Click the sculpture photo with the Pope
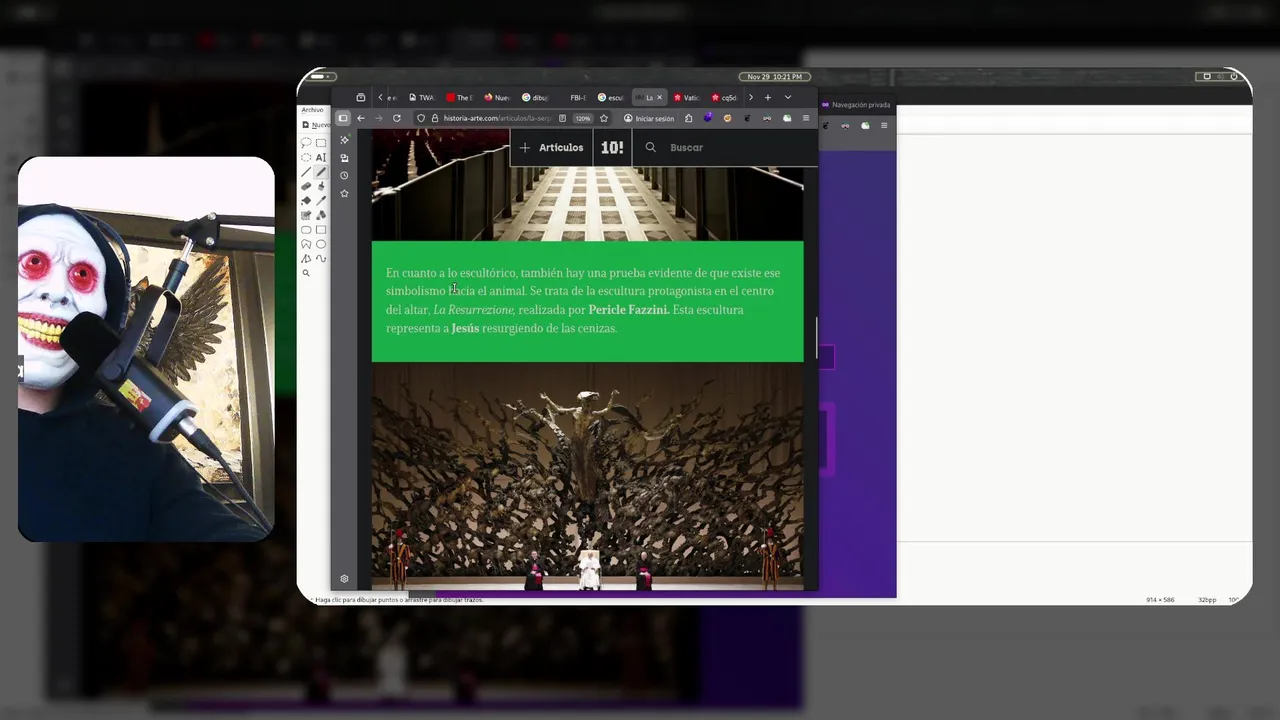This screenshot has width=1280, height=720. (x=587, y=476)
